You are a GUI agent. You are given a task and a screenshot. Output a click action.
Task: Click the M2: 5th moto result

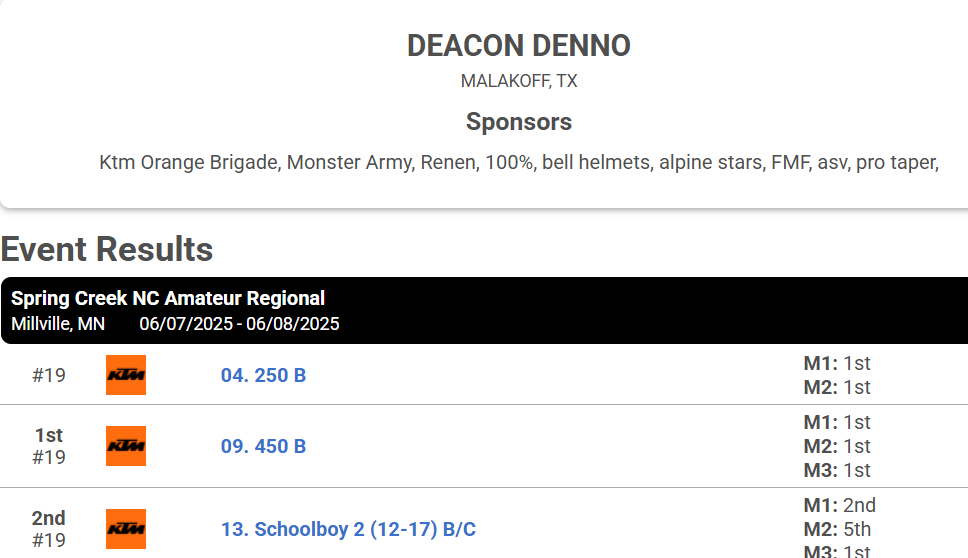point(837,529)
